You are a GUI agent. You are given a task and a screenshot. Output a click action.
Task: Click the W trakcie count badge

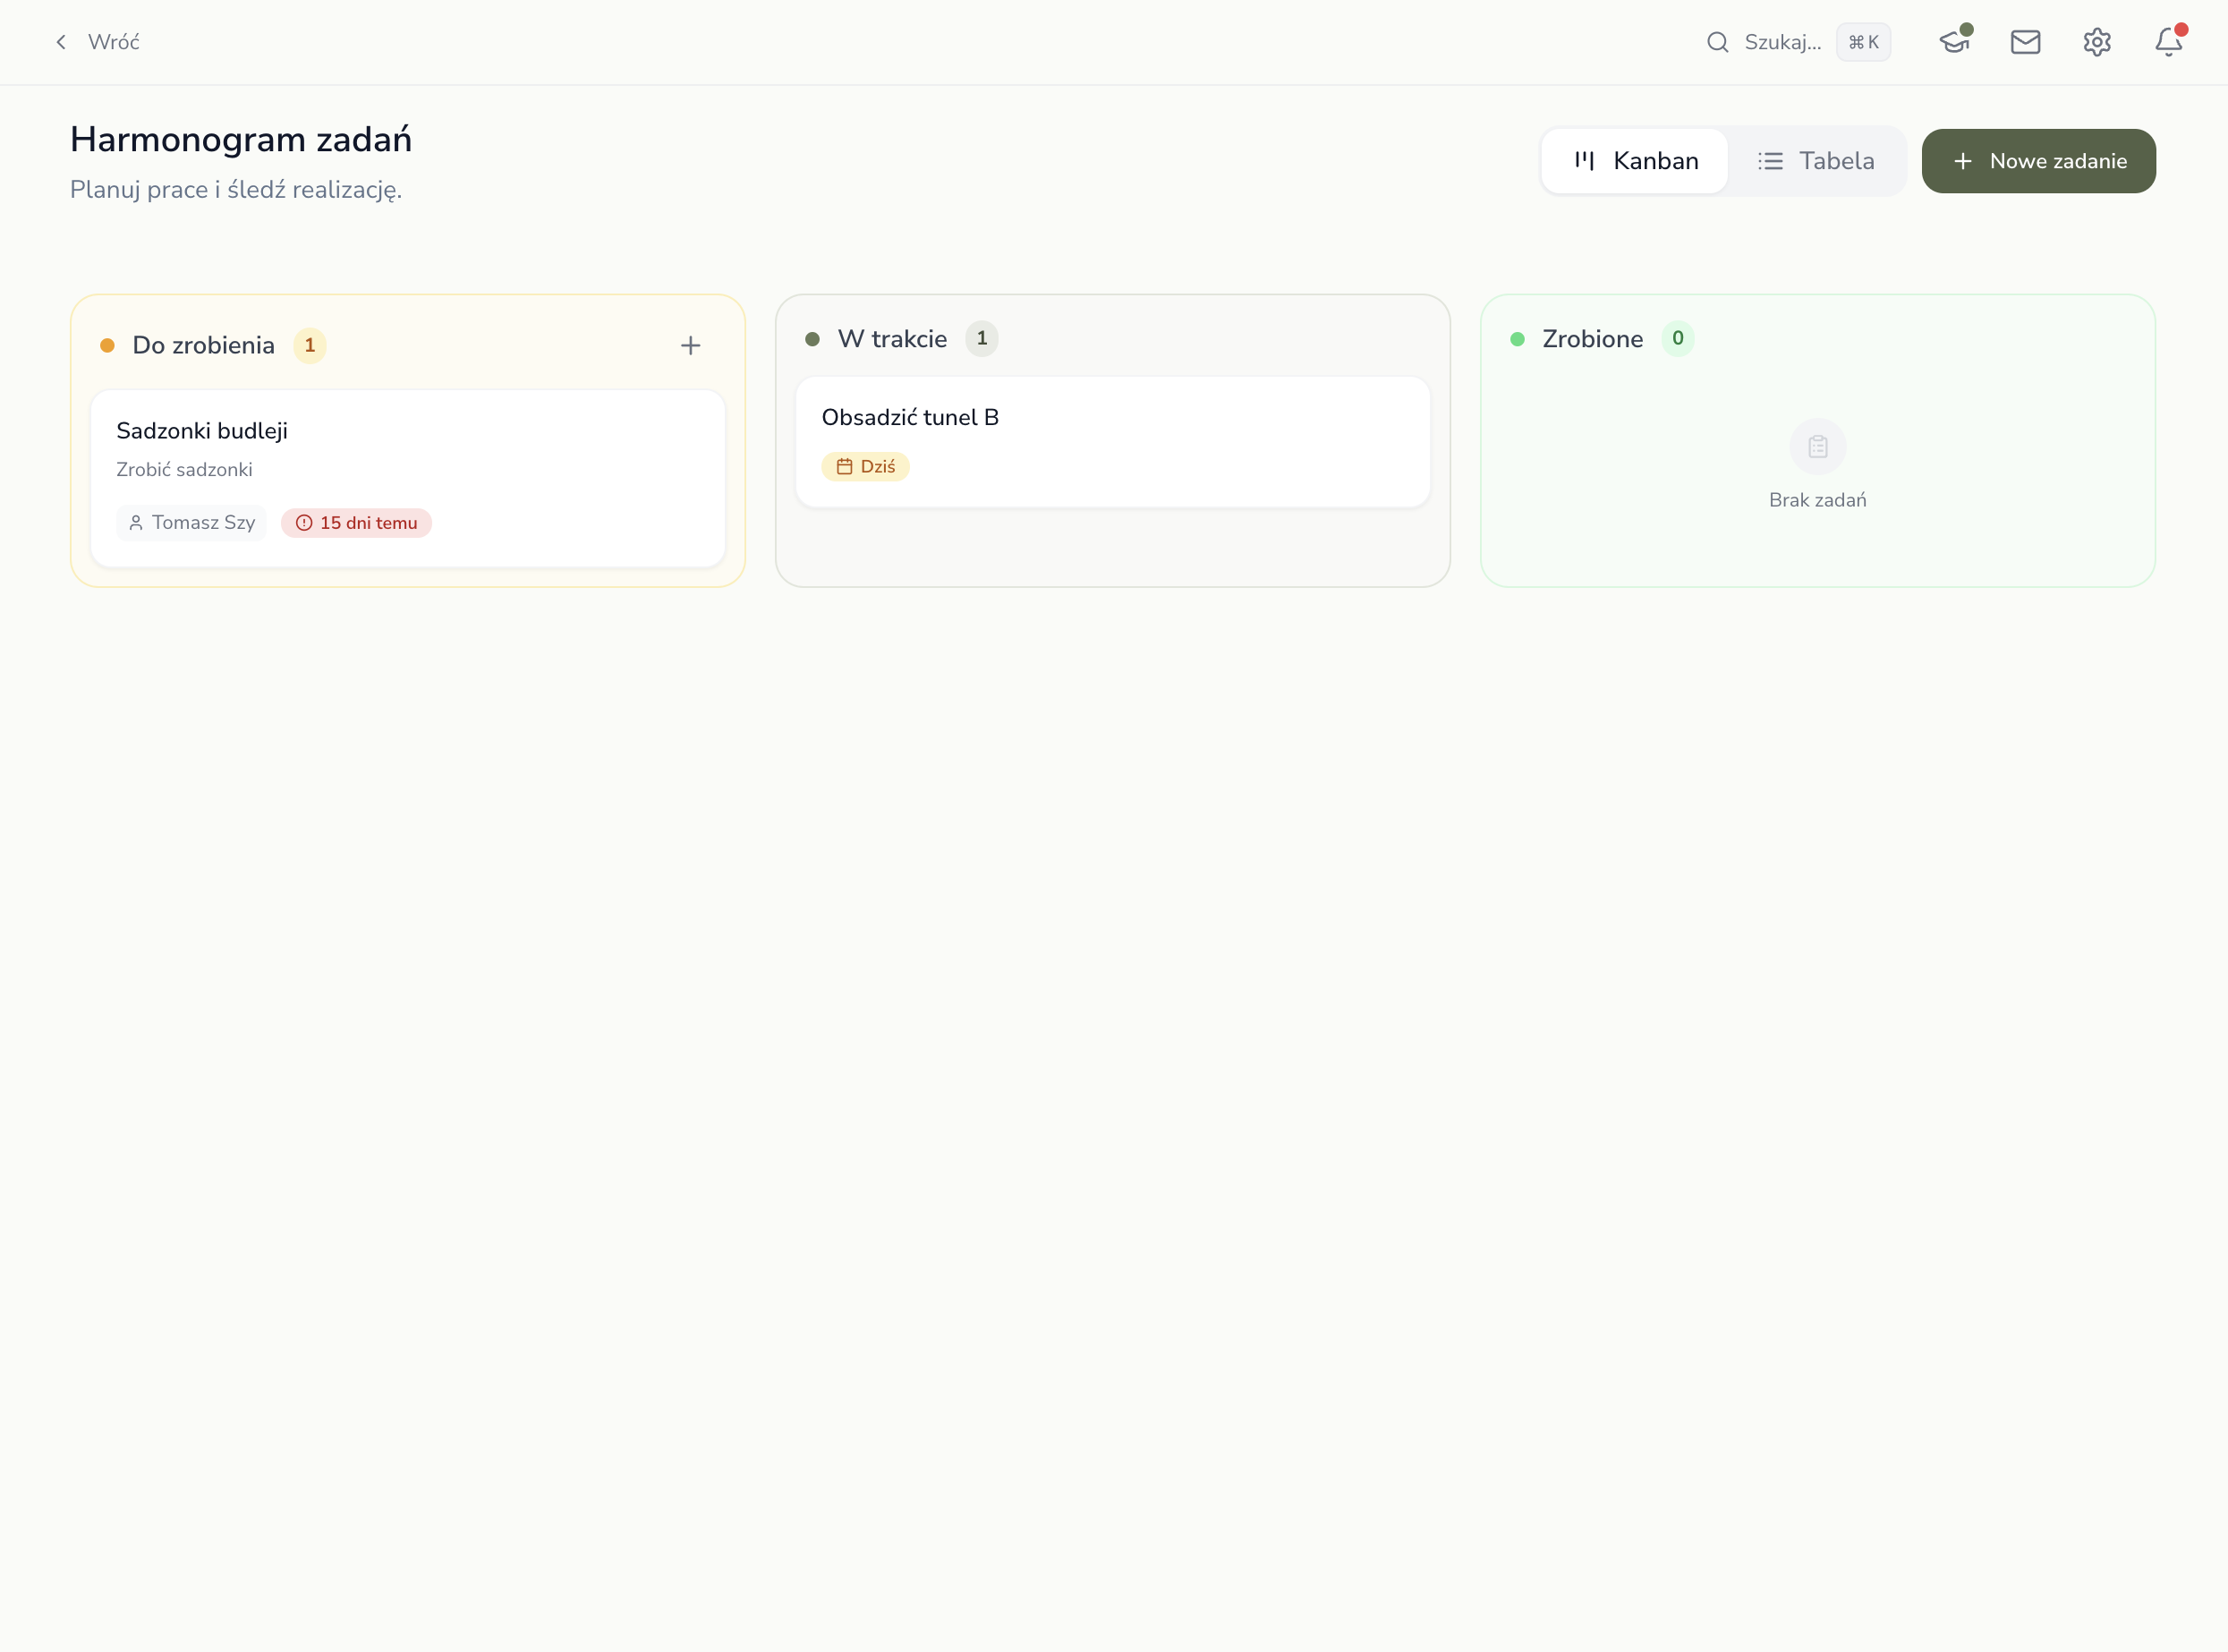(982, 339)
